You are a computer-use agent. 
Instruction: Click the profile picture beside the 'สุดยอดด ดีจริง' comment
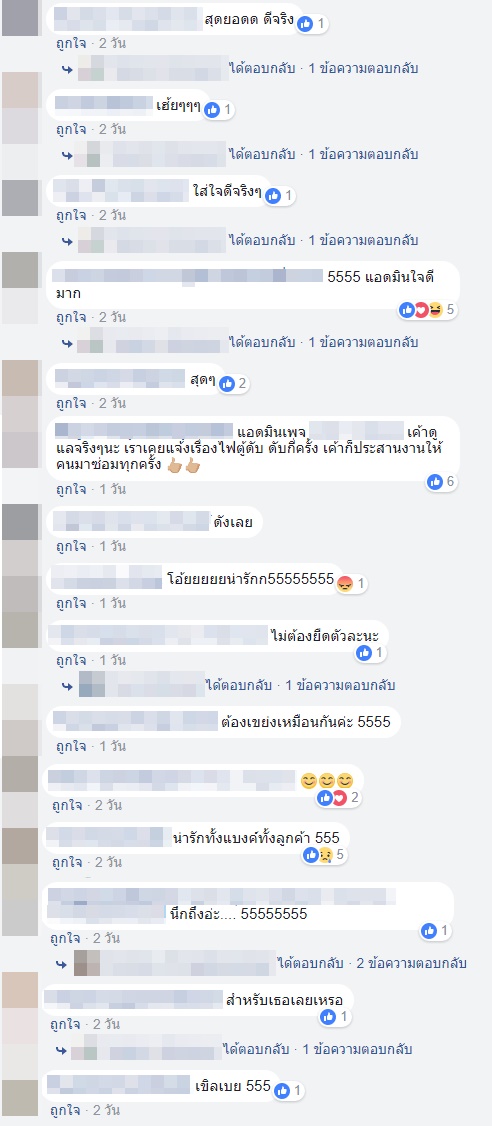20,18
